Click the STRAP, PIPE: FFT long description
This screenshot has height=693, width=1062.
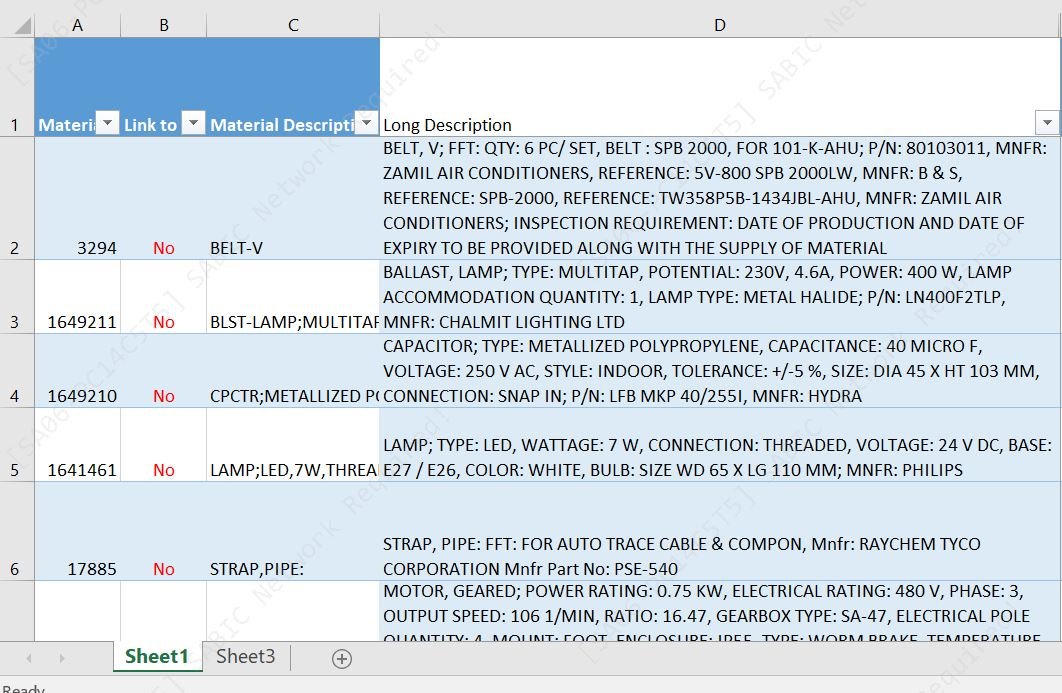(719, 531)
